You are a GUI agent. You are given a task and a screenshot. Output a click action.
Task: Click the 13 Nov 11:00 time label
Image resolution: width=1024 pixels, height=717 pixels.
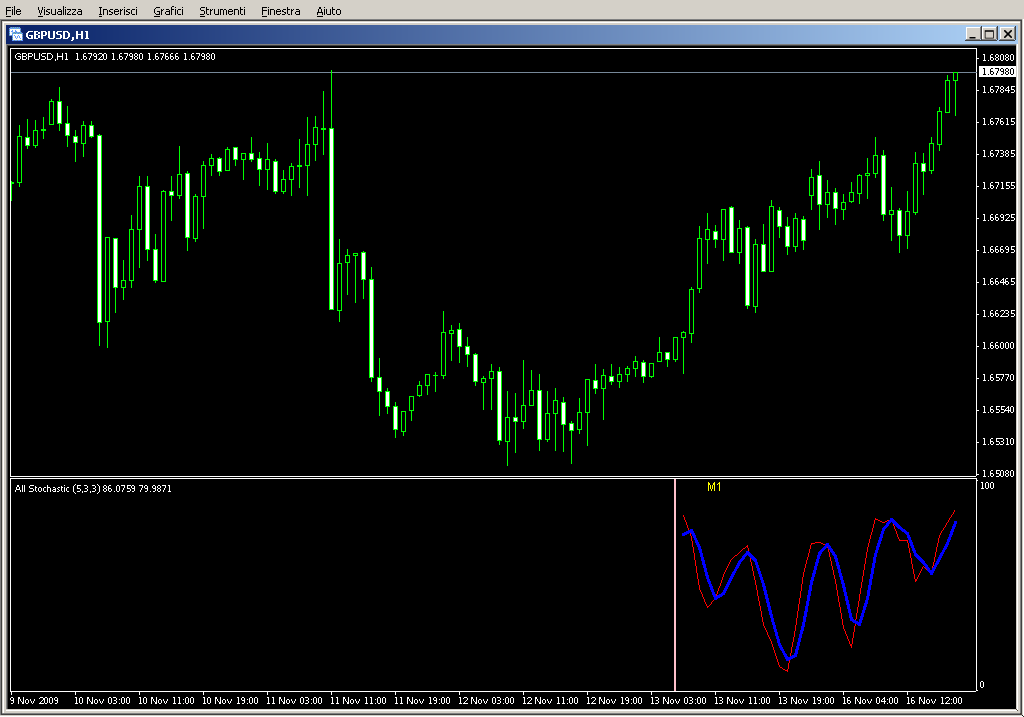(742, 701)
